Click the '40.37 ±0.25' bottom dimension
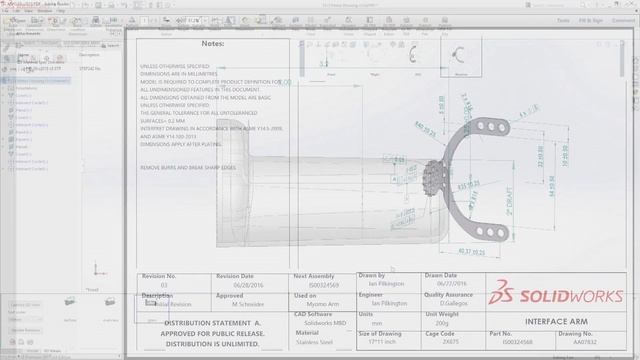Image resolution: width=640 pixels, height=360 pixels. point(472,252)
